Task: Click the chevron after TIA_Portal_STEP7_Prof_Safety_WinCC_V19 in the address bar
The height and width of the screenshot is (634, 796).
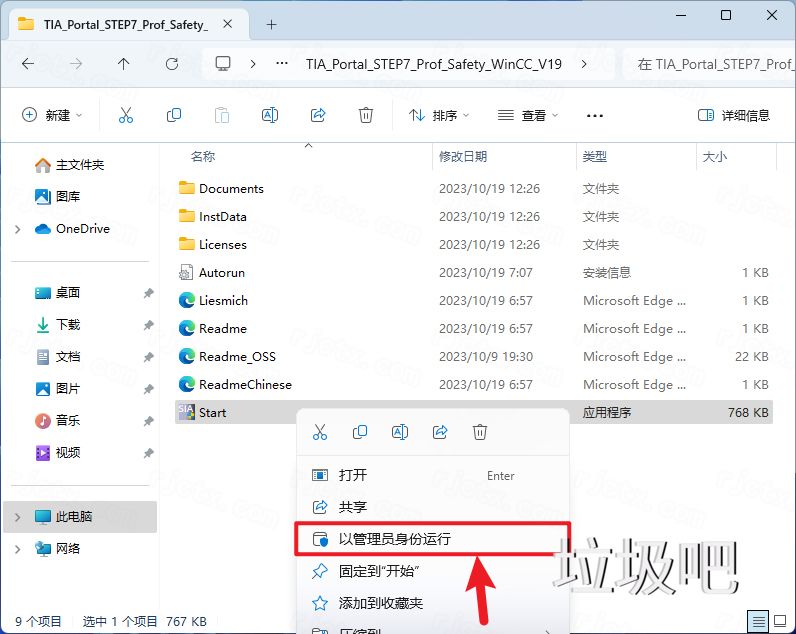Action: tap(584, 64)
